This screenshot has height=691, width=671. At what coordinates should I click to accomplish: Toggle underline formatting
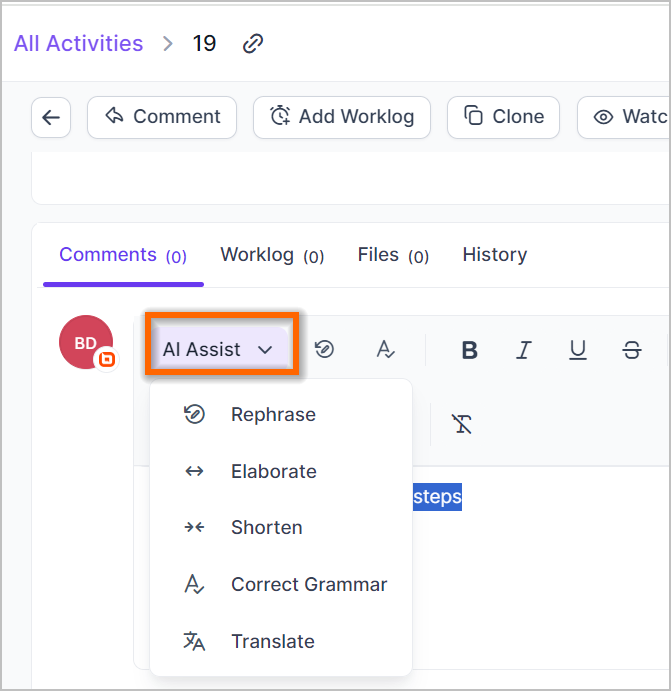click(578, 350)
